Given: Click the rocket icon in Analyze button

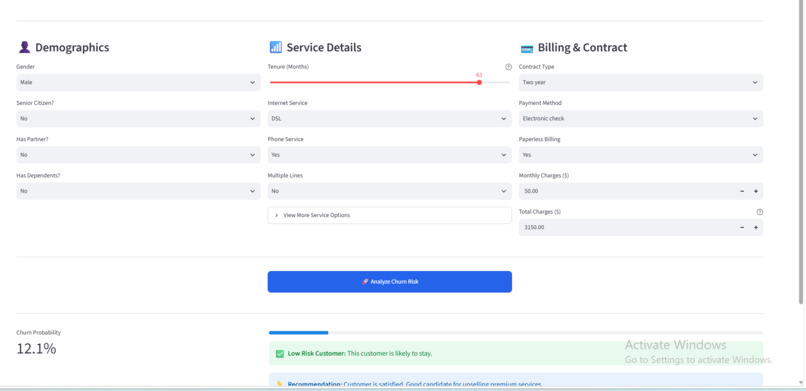Looking at the screenshot, I should pyautogui.click(x=365, y=282).
